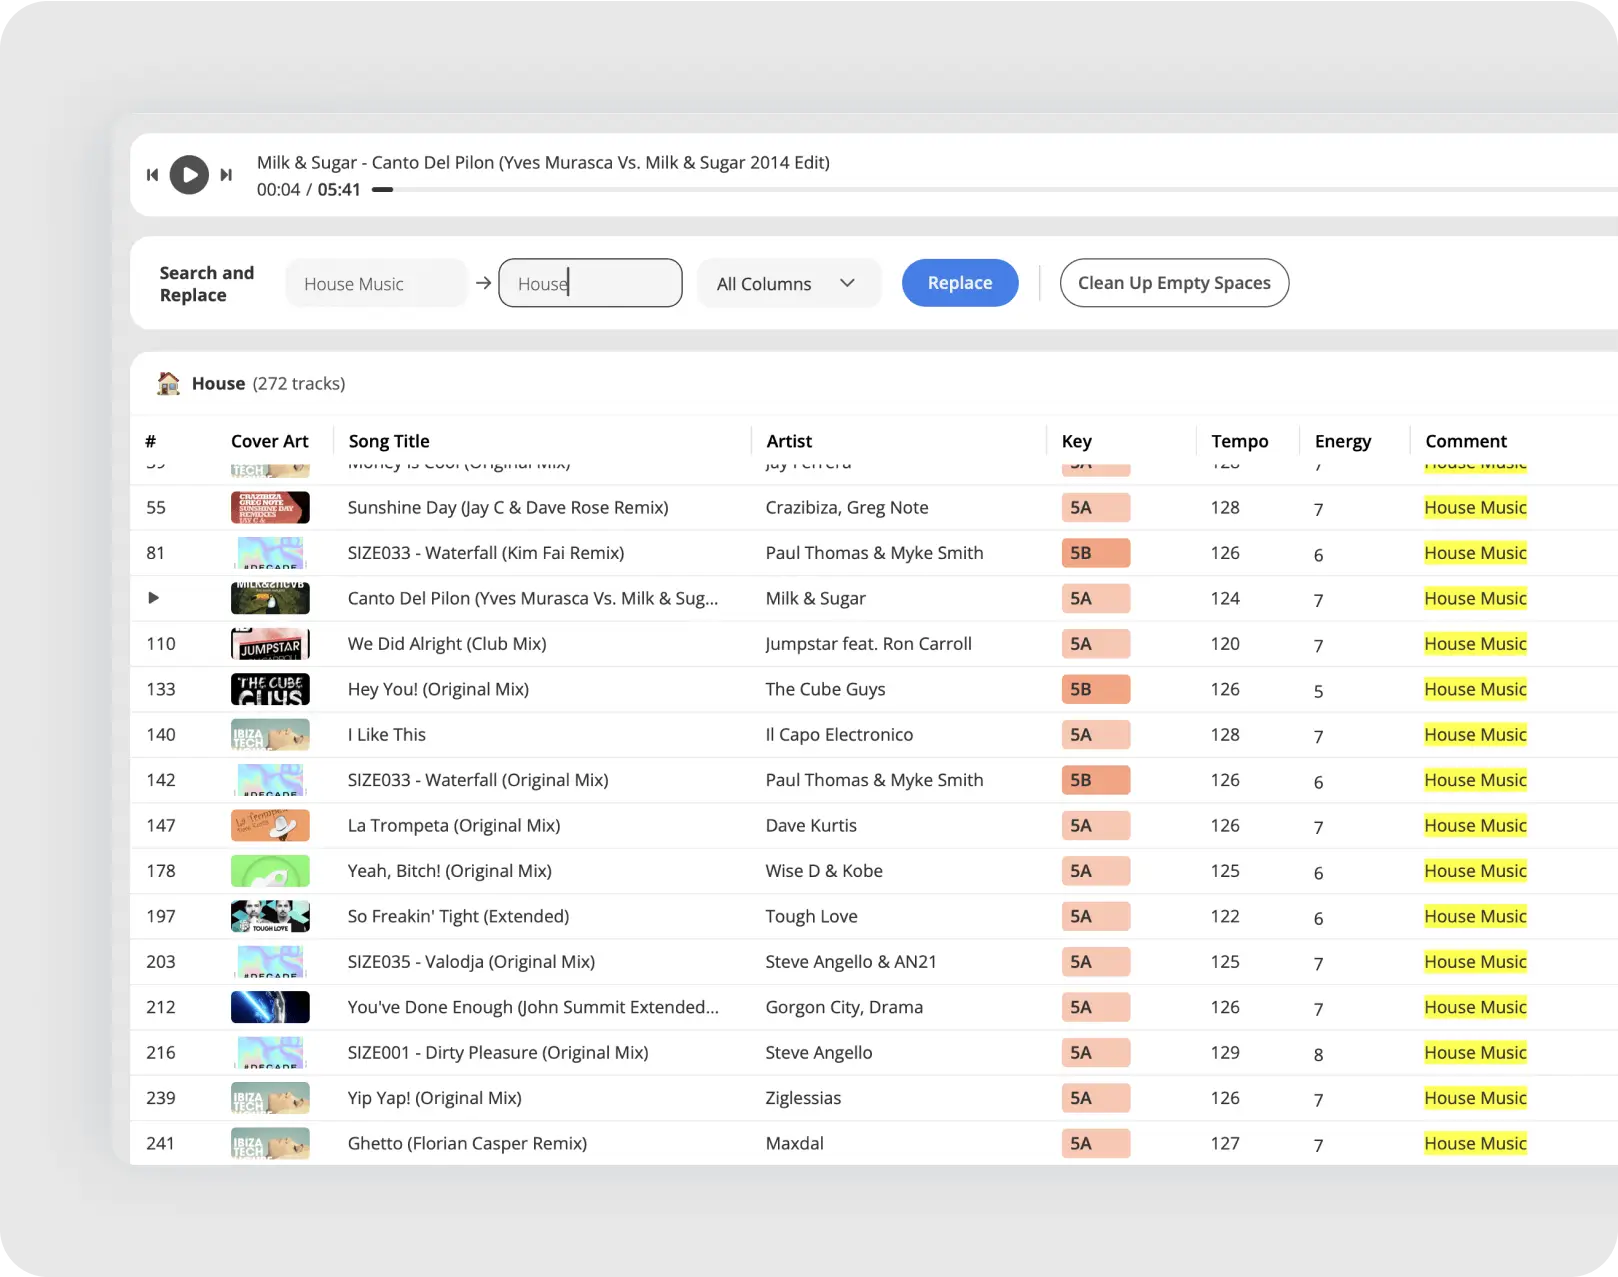Click the arrow between search and replace fields
The height and width of the screenshot is (1277, 1618).
pos(483,283)
